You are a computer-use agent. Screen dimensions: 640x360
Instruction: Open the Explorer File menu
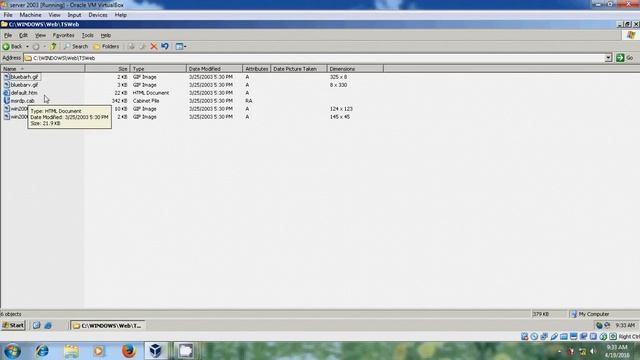coord(8,36)
